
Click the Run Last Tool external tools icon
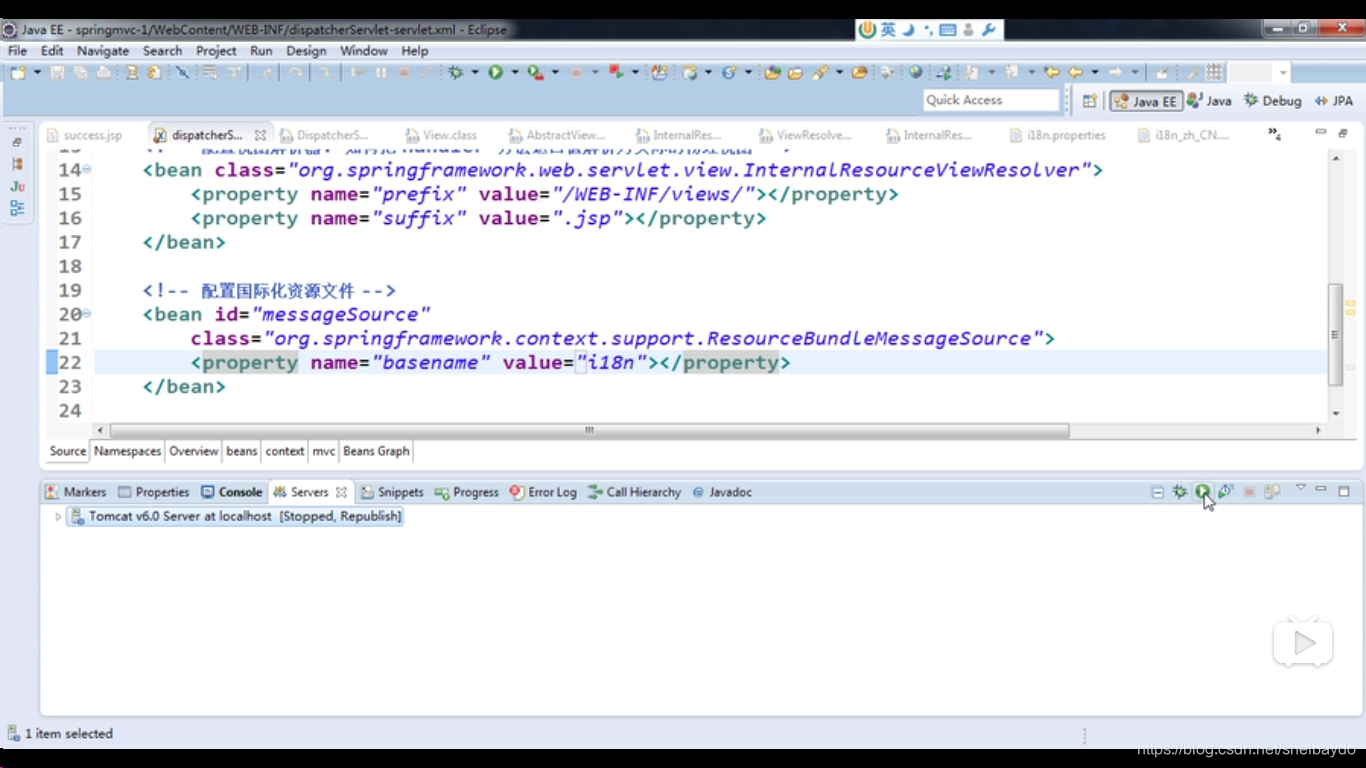tap(536, 73)
